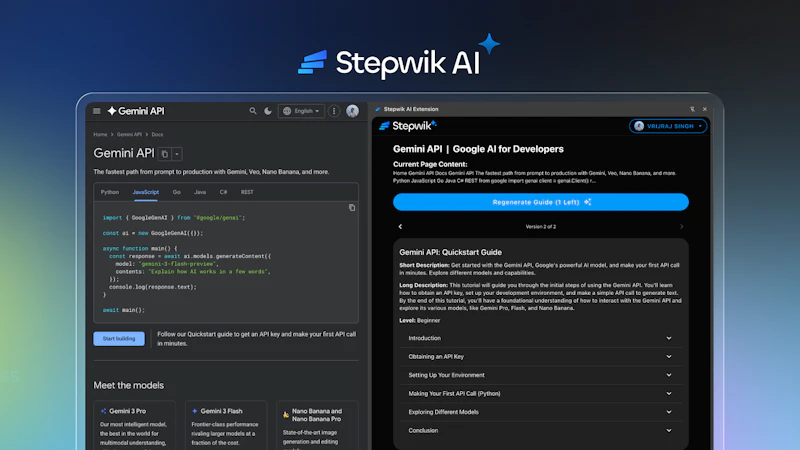Switch to the Python code tab

point(110,192)
